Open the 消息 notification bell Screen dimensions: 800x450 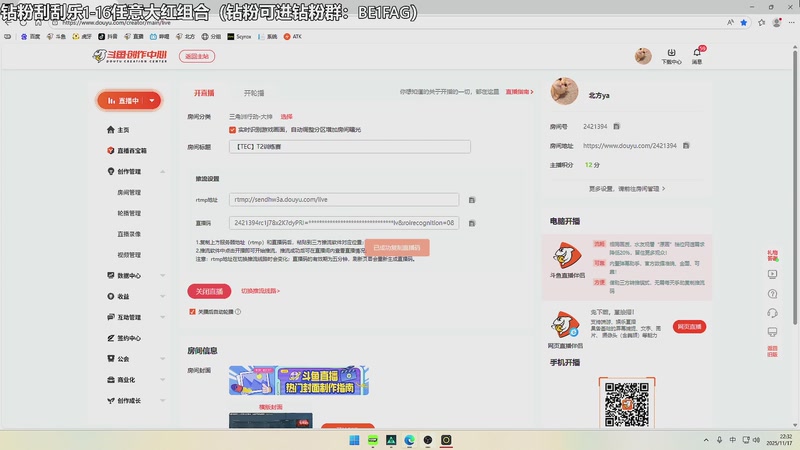(x=697, y=56)
